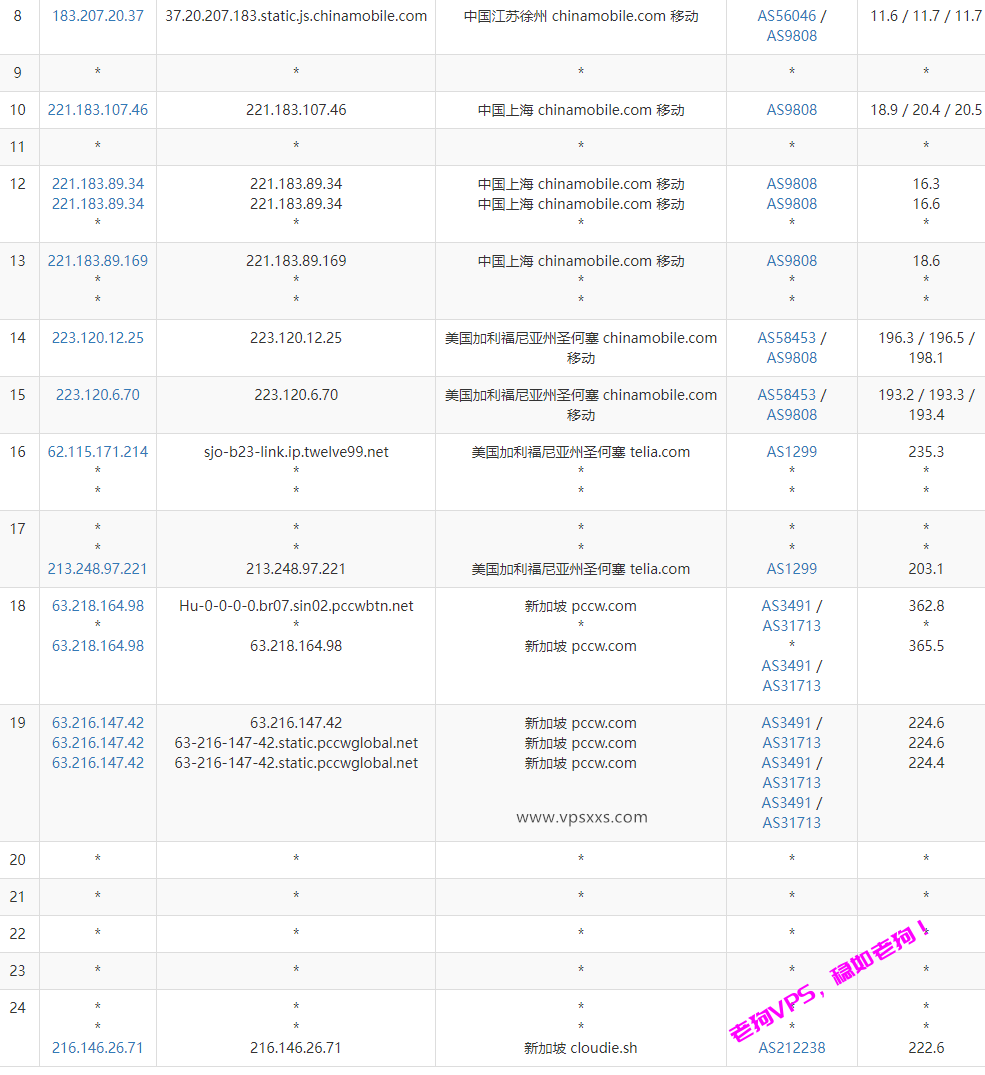Follow the 213.248.97.221 IP link in hop 17
This screenshot has width=985, height=1075.
98,569
